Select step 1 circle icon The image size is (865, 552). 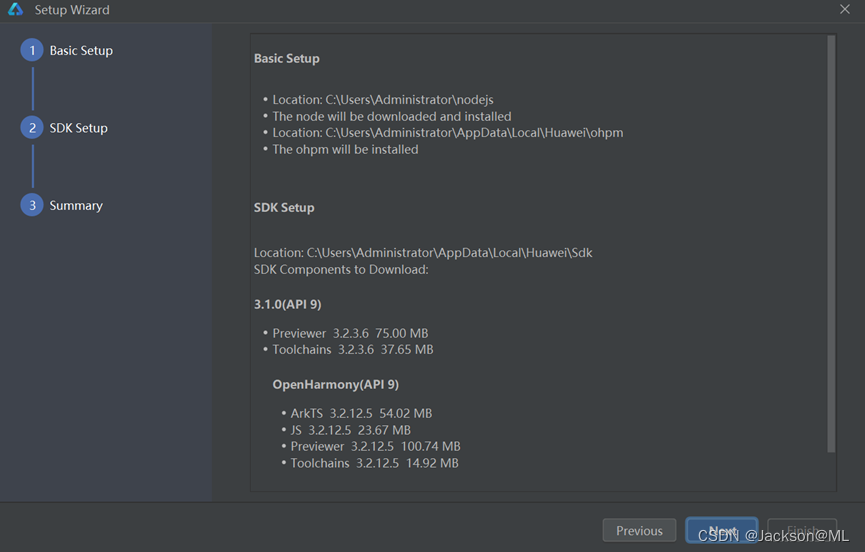tap(32, 50)
